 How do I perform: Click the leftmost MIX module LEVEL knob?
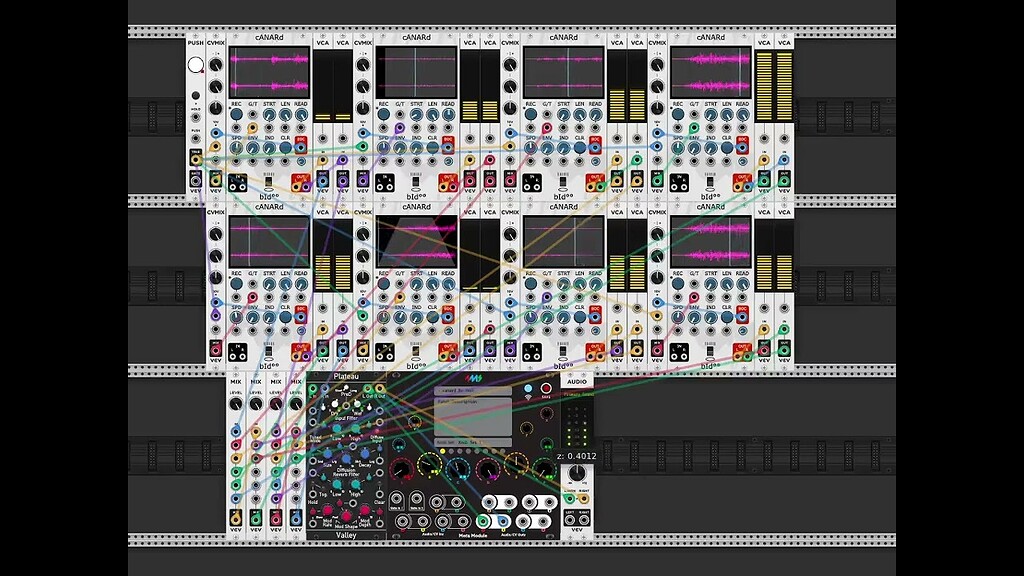click(x=236, y=404)
